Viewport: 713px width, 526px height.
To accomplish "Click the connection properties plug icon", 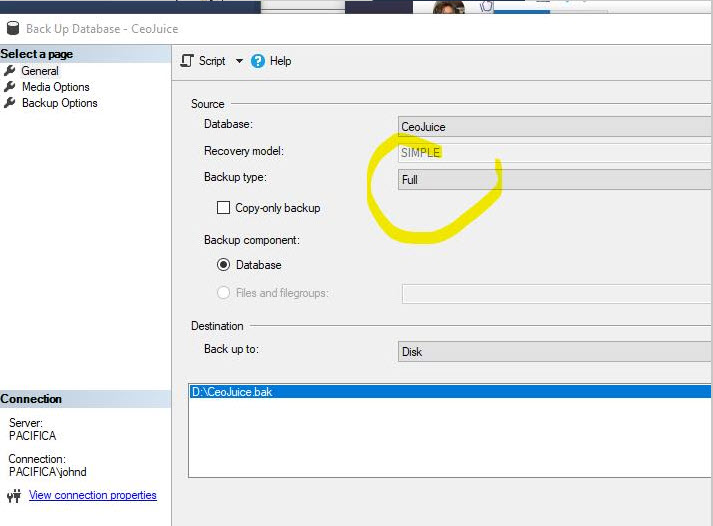I will coord(14,495).
